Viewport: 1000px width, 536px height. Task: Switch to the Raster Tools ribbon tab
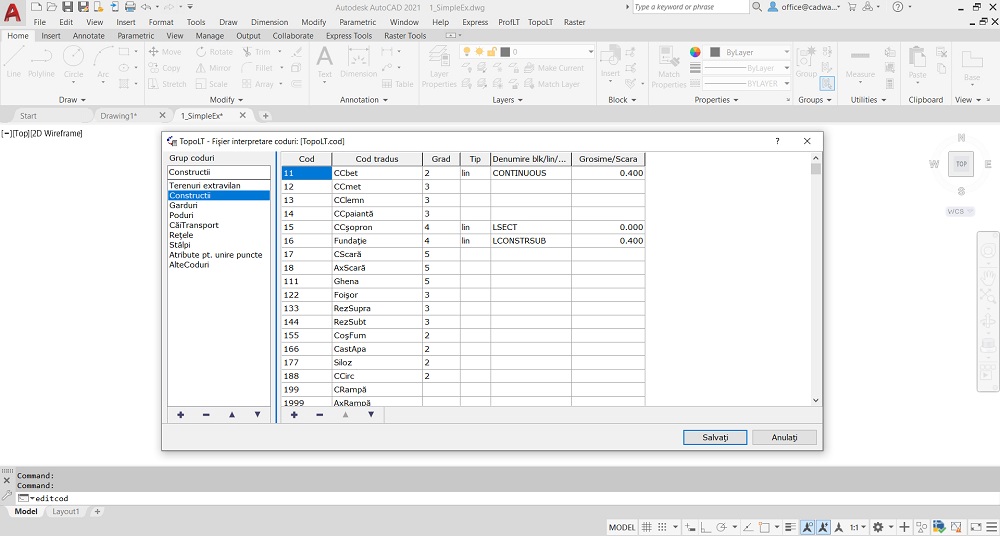coord(405,36)
